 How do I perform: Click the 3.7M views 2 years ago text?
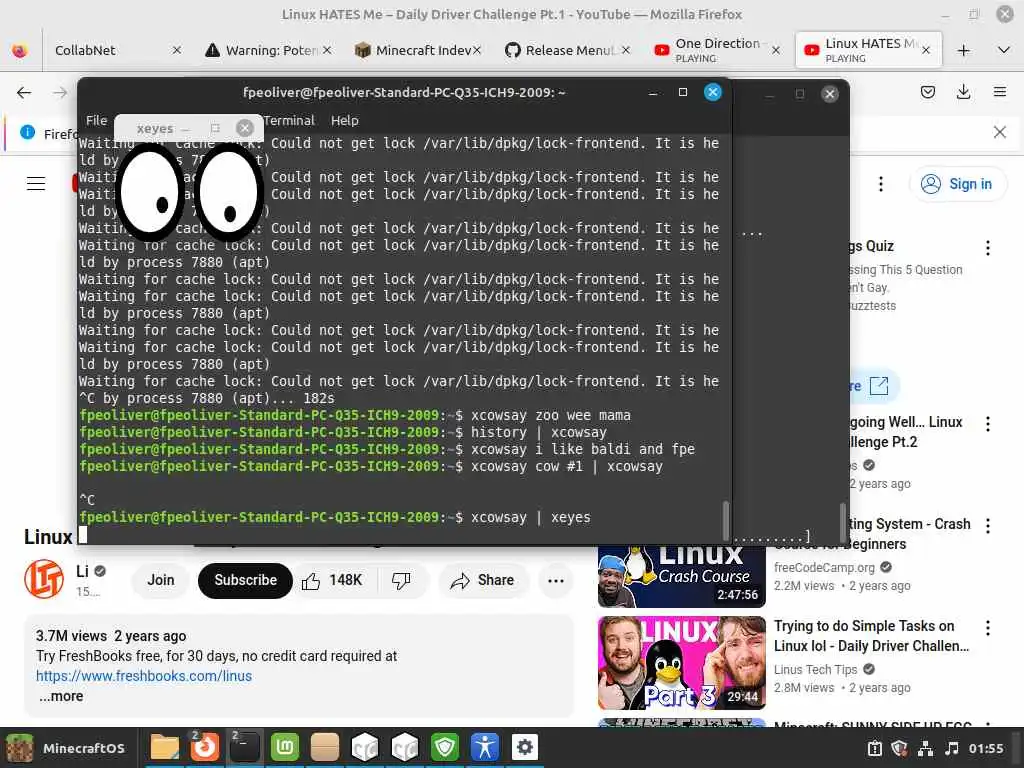(111, 636)
